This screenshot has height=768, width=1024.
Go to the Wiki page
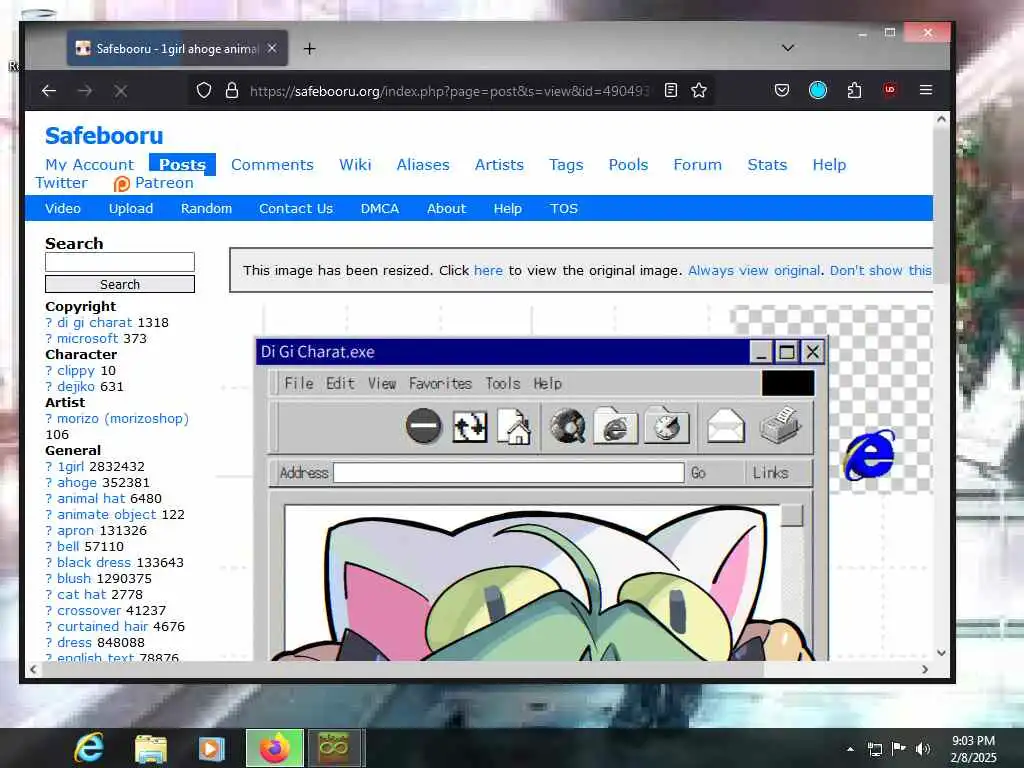(355, 165)
